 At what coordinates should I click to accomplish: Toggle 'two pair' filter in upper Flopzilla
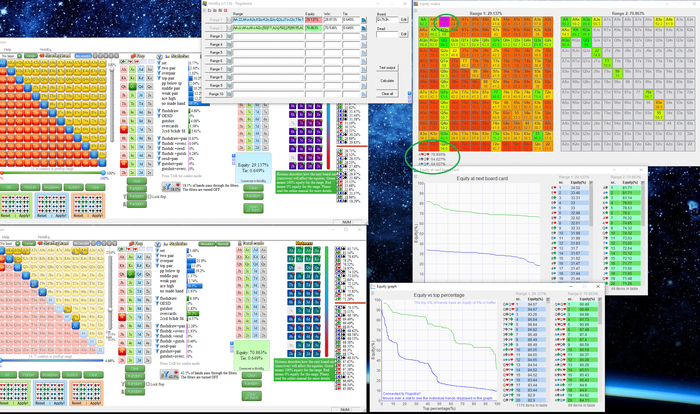[x=167, y=68]
